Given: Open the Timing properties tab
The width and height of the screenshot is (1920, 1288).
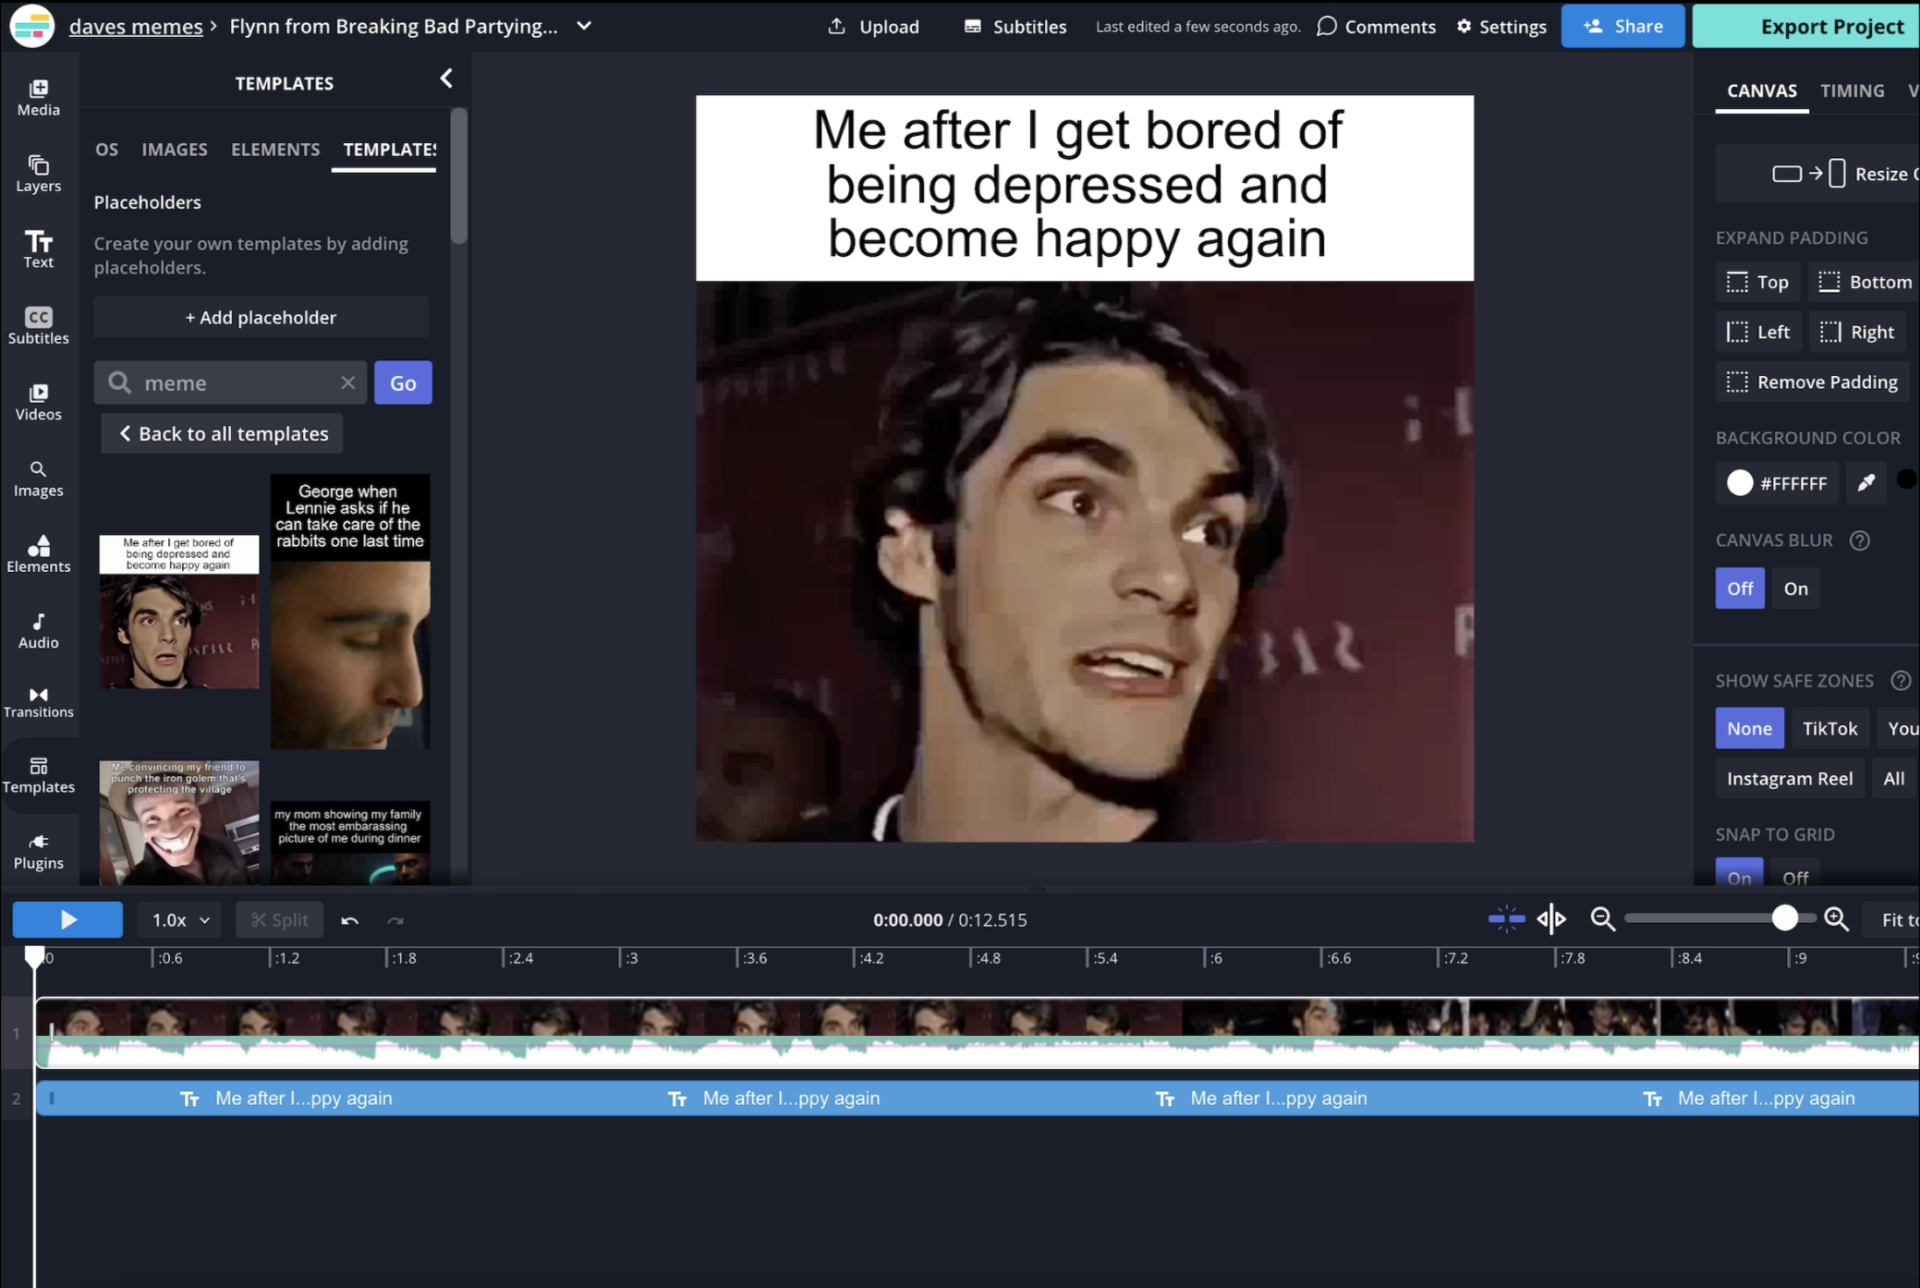Looking at the screenshot, I should point(1851,90).
